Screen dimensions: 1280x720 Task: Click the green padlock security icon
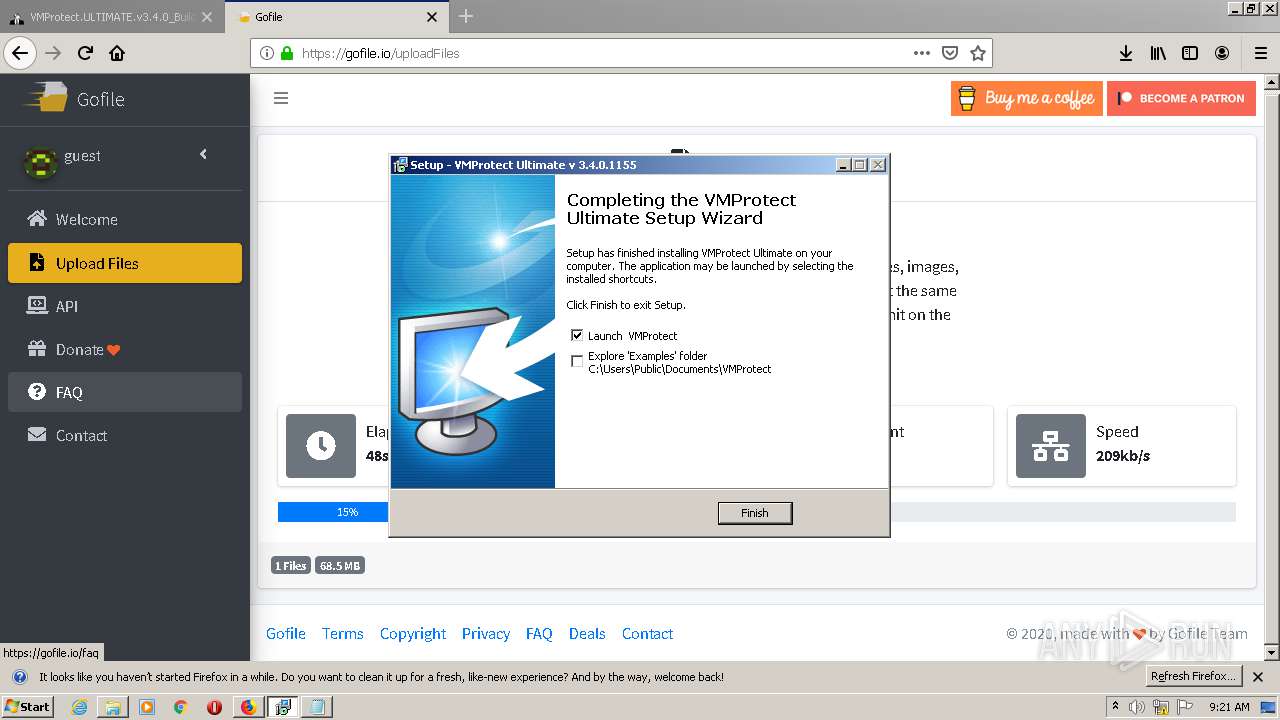click(x=287, y=53)
